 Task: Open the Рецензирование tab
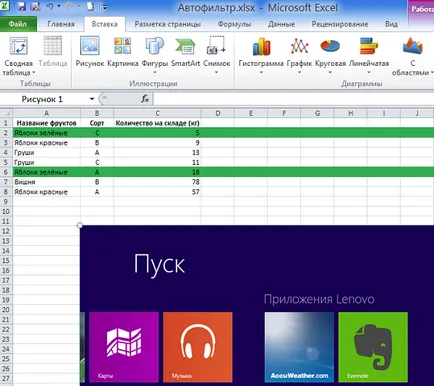pos(340,24)
